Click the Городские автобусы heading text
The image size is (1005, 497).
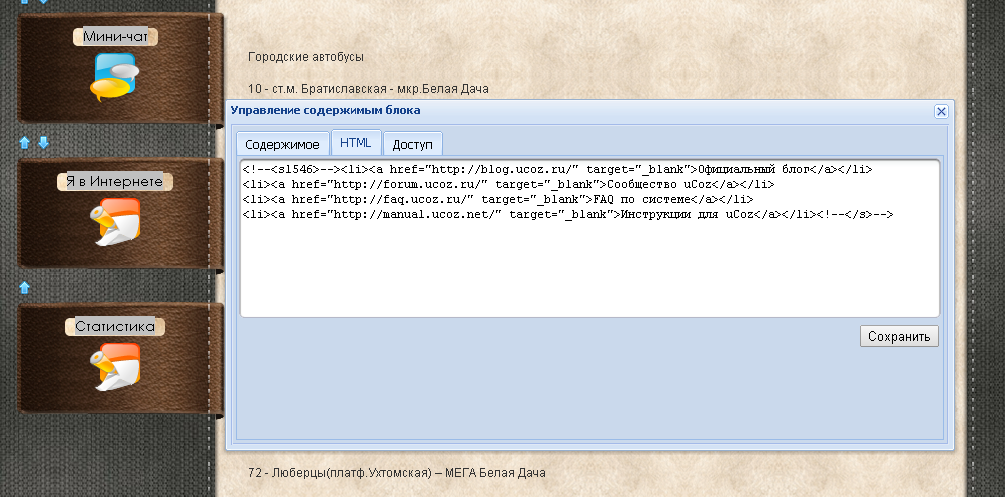click(306, 57)
